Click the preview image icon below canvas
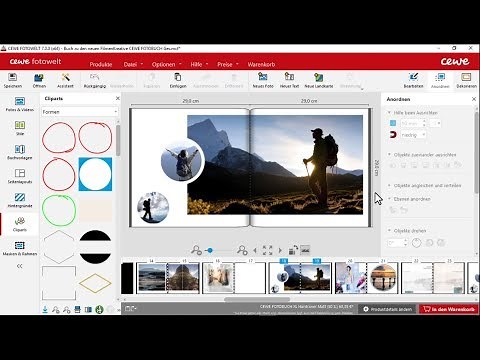Screen dimensions: 480x360 tap(305, 250)
